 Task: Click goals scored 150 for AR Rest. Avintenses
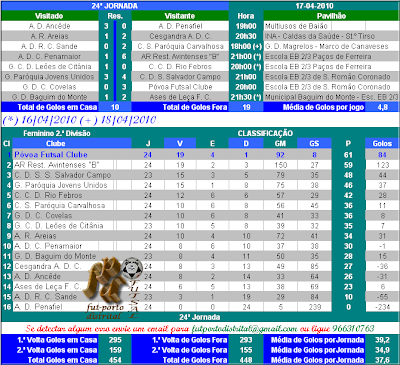click(x=281, y=165)
